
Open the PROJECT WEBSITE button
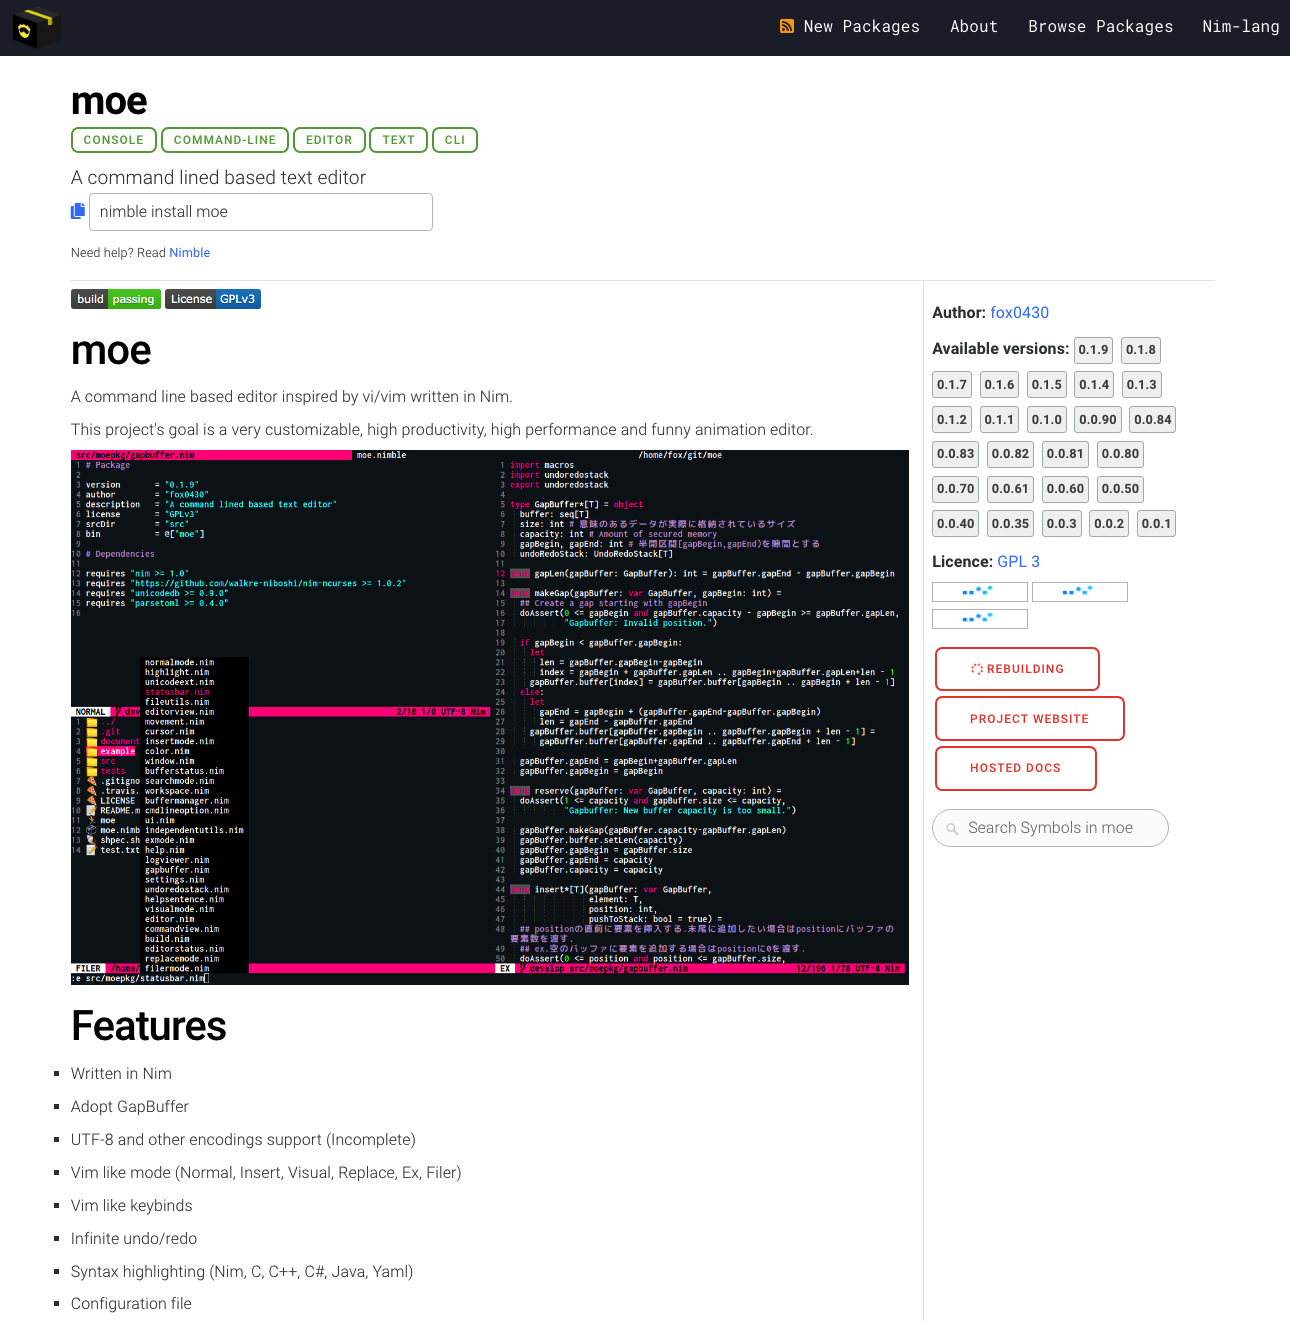point(1029,719)
